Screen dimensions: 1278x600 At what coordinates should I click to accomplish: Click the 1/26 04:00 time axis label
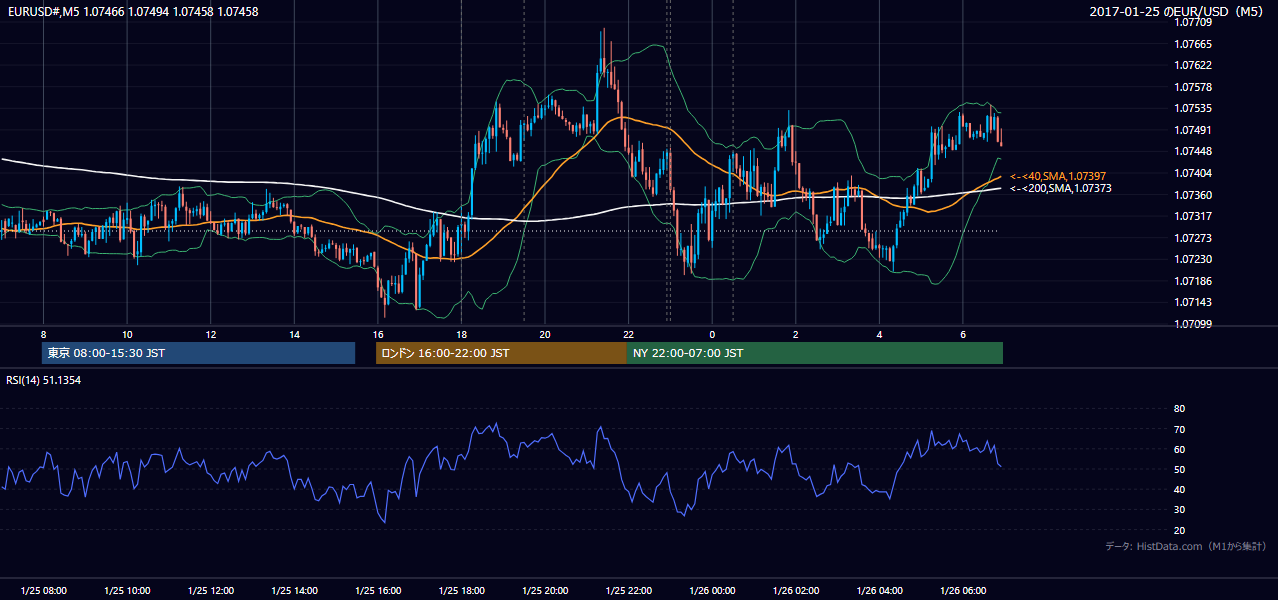coord(880,591)
